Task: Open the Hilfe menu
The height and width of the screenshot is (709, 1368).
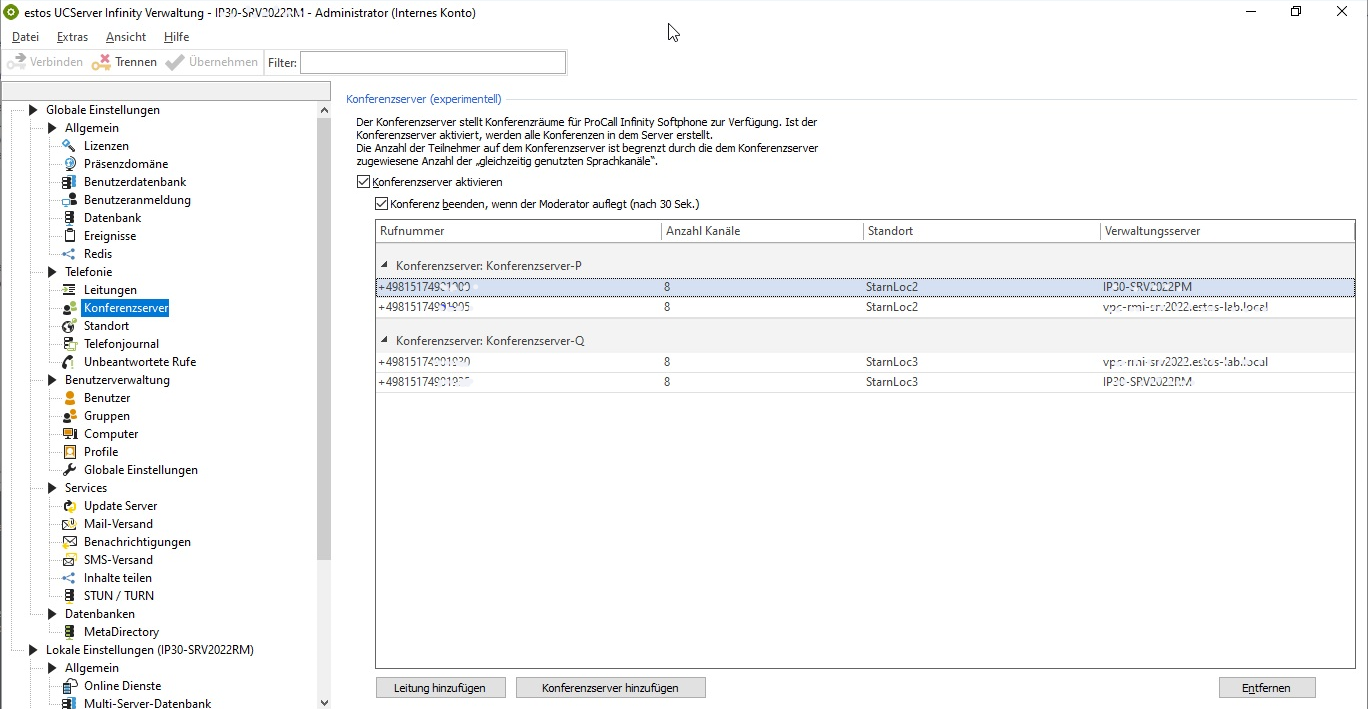Action: click(x=176, y=37)
